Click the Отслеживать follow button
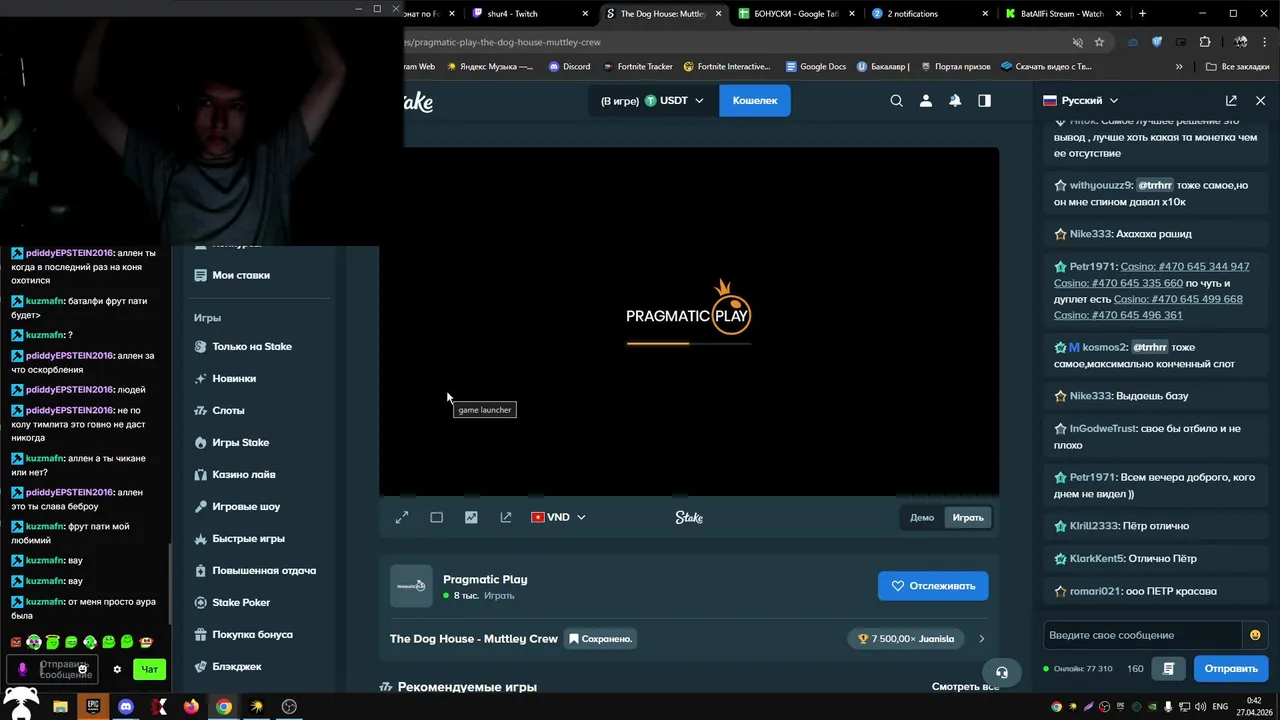This screenshot has height=720, width=1280. tap(933, 586)
